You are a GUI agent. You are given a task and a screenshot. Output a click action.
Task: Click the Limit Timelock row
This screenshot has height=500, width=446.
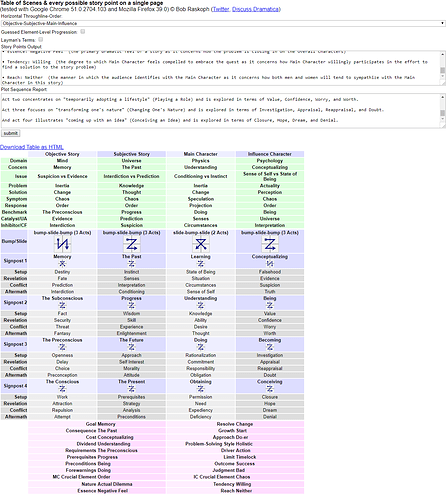(x=235, y=457)
